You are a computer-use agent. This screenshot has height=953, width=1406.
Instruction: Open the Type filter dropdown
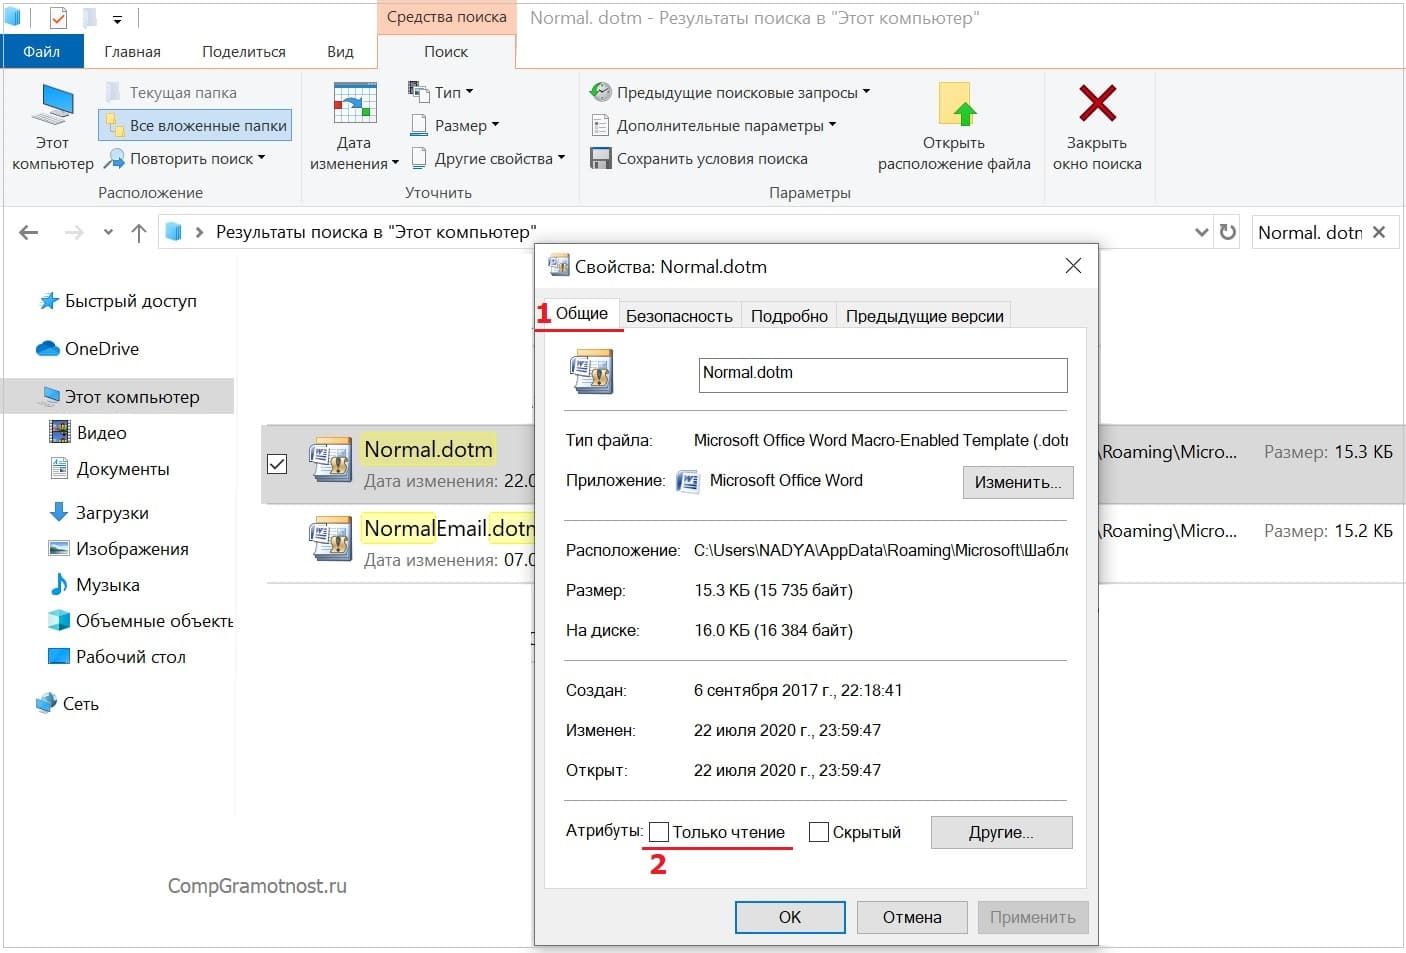(x=441, y=92)
